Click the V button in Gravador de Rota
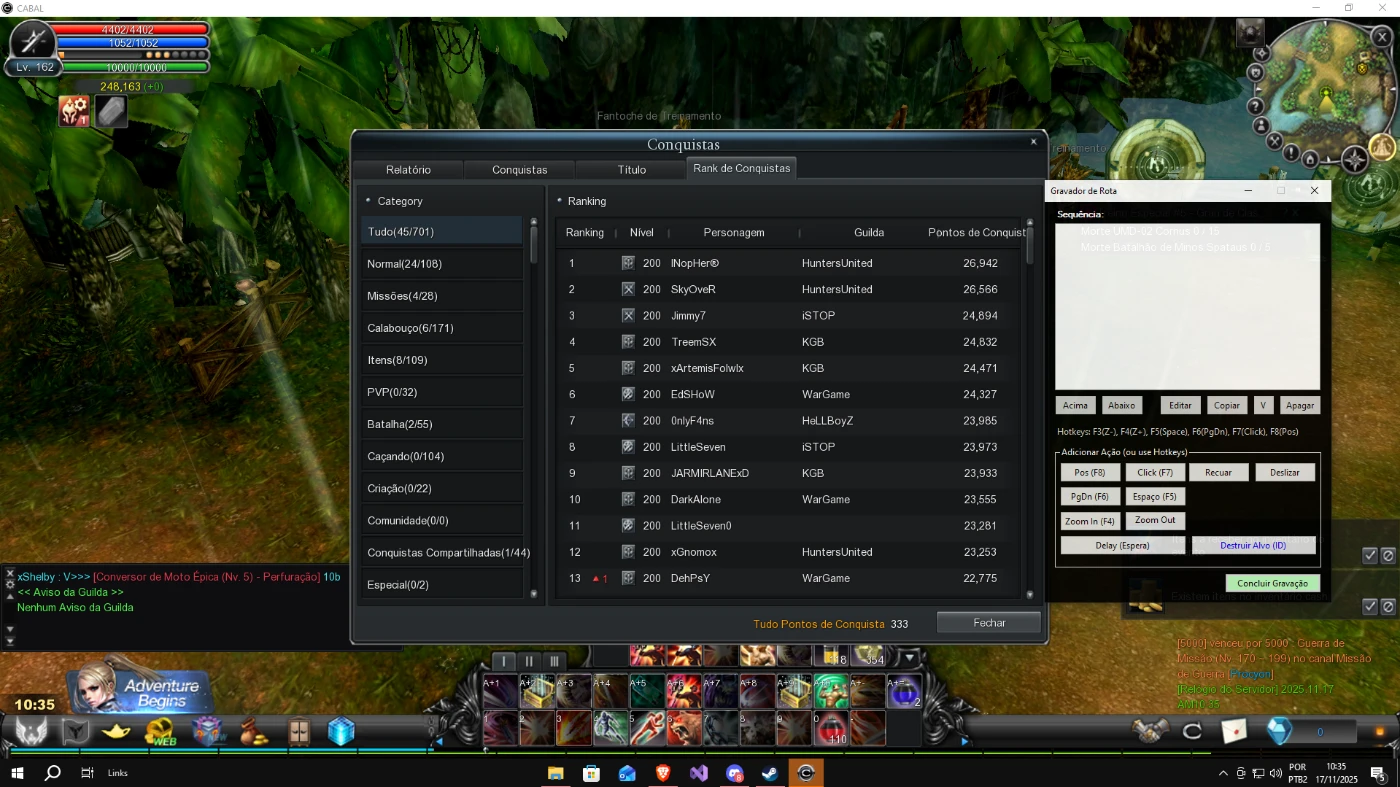 [1264, 405]
